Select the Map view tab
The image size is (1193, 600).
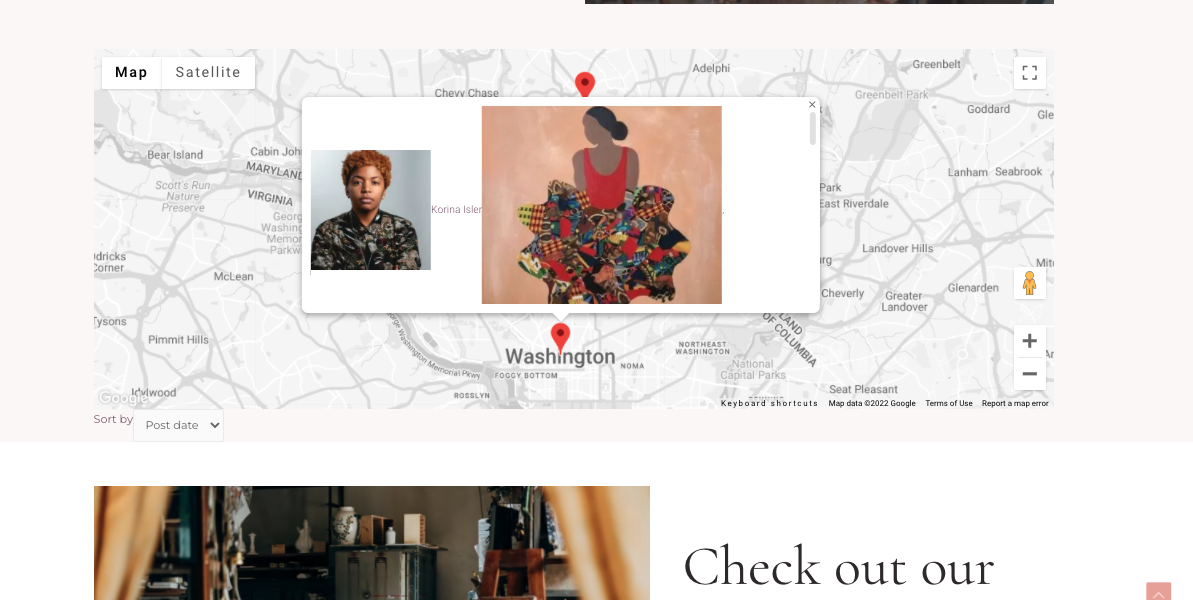coord(132,73)
